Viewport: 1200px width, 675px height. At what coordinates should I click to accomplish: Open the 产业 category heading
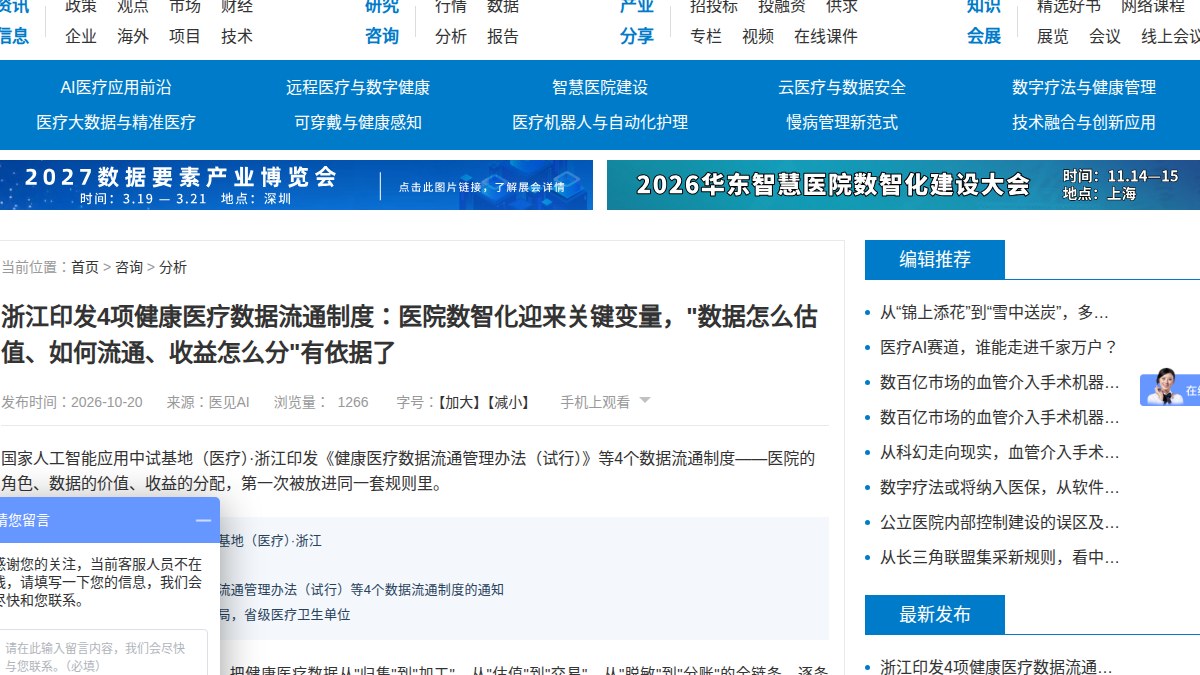click(x=637, y=6)
